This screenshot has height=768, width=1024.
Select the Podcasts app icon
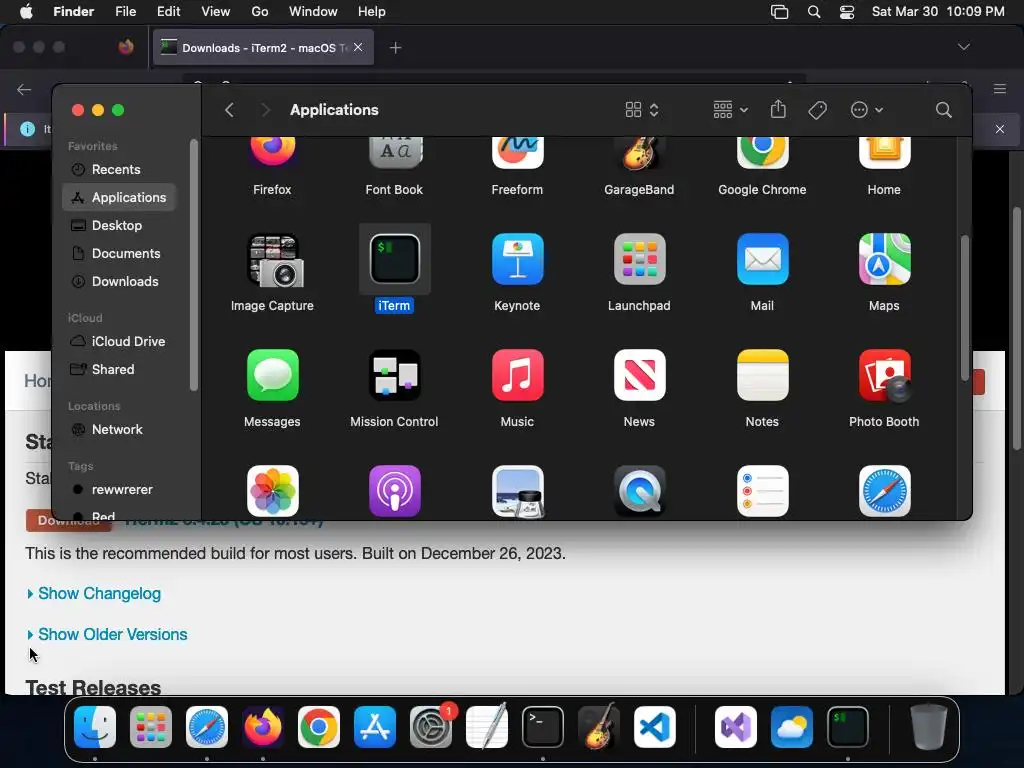(394, 491)
